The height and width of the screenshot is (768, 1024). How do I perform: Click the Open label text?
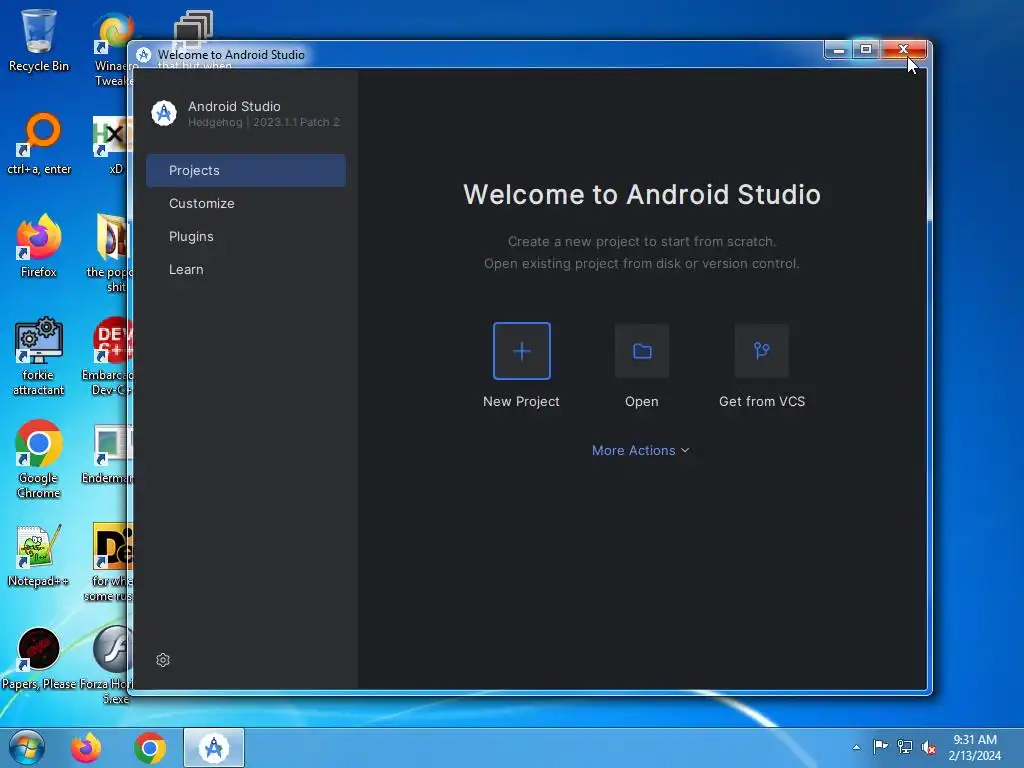click(x=642, y=402)
